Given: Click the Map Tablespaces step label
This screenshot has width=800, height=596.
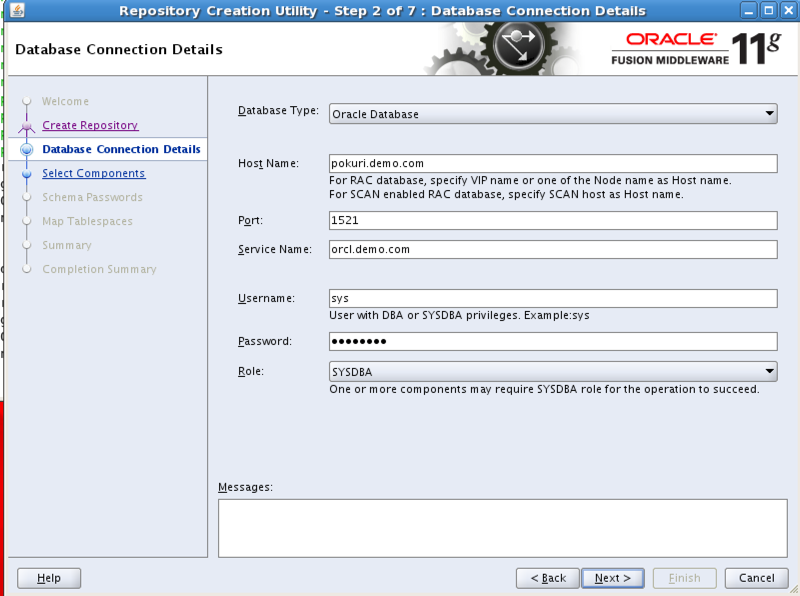Looking at the screenshot, I should point(87,221).
